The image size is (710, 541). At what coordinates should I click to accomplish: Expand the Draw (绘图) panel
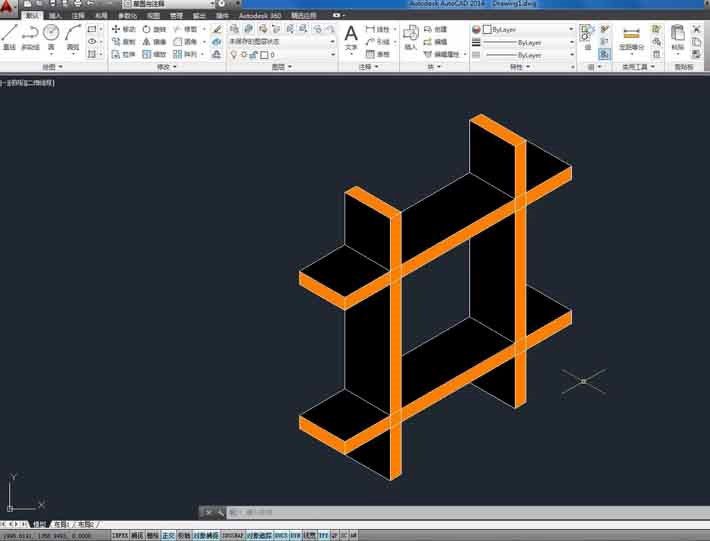[x=53, y=67]
